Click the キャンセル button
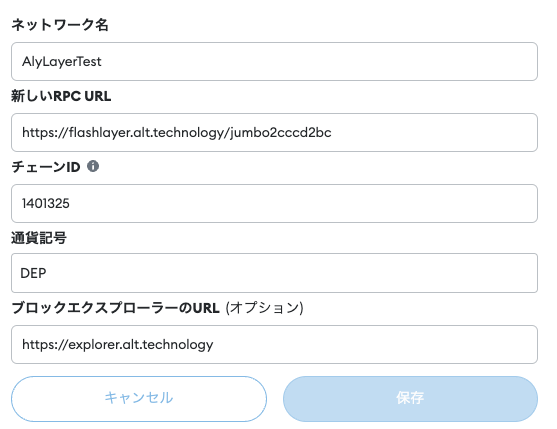This screenshot has height=429, width=557. pyautogui.click(x=139, y=399)
